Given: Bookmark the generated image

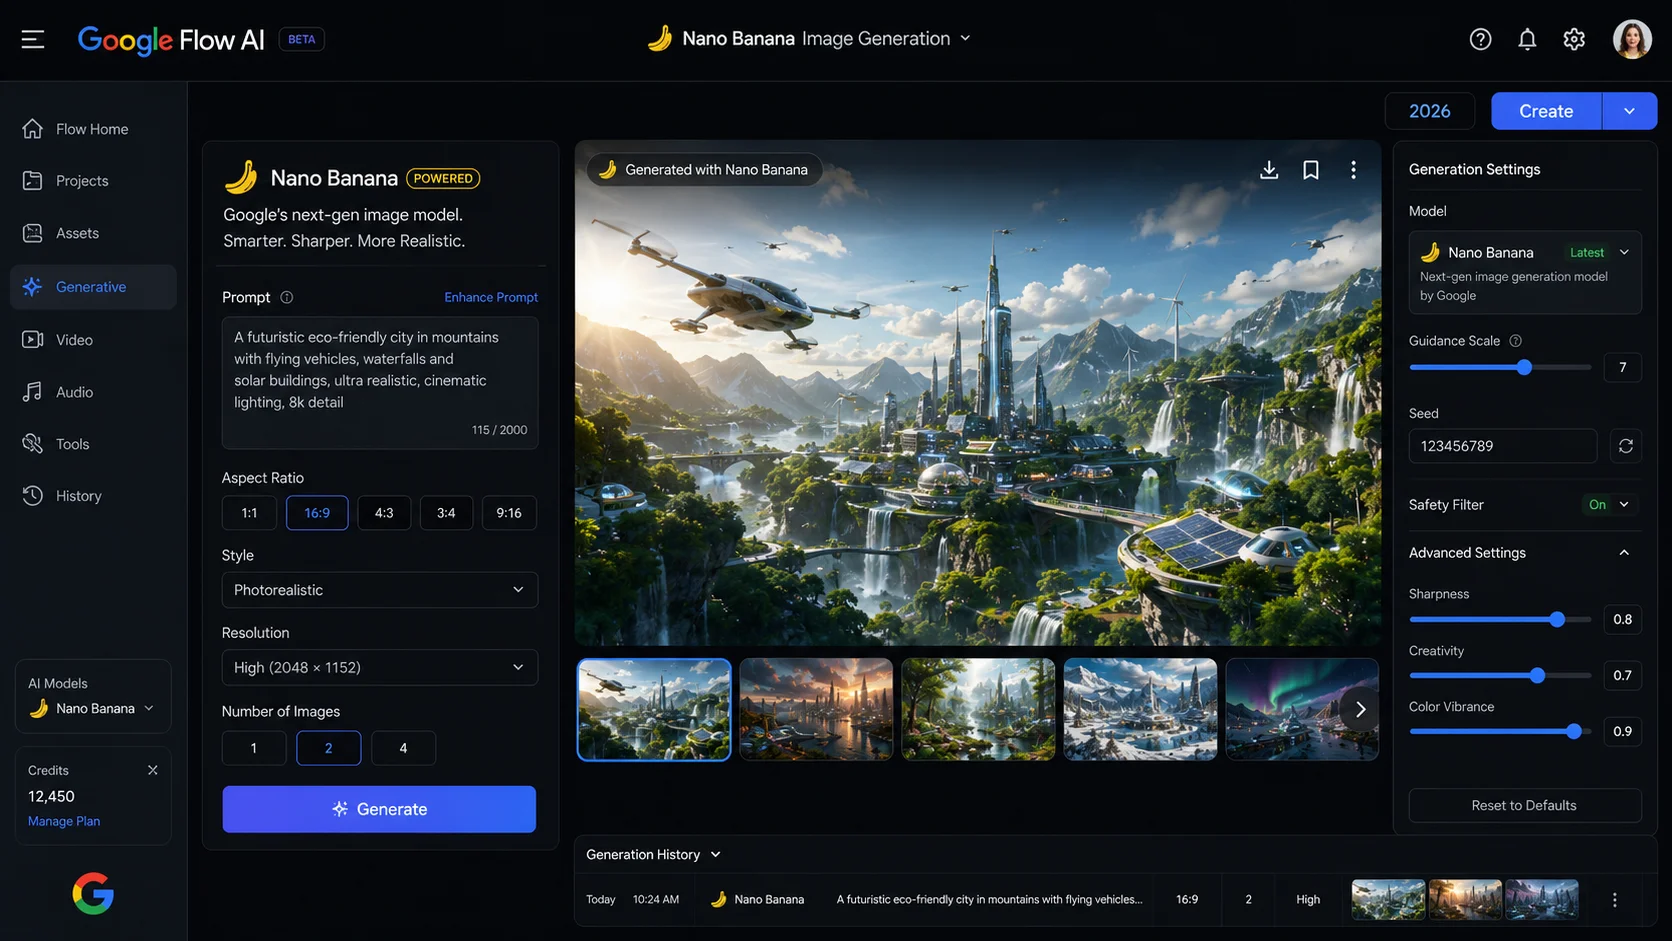Looking at the screenshot, I should tap(1311, 170).
